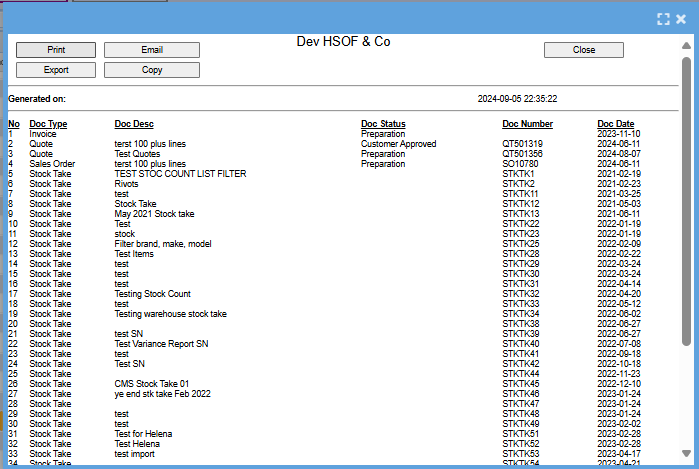
Task: Select document number QT501319
Action: coord(524,144)
